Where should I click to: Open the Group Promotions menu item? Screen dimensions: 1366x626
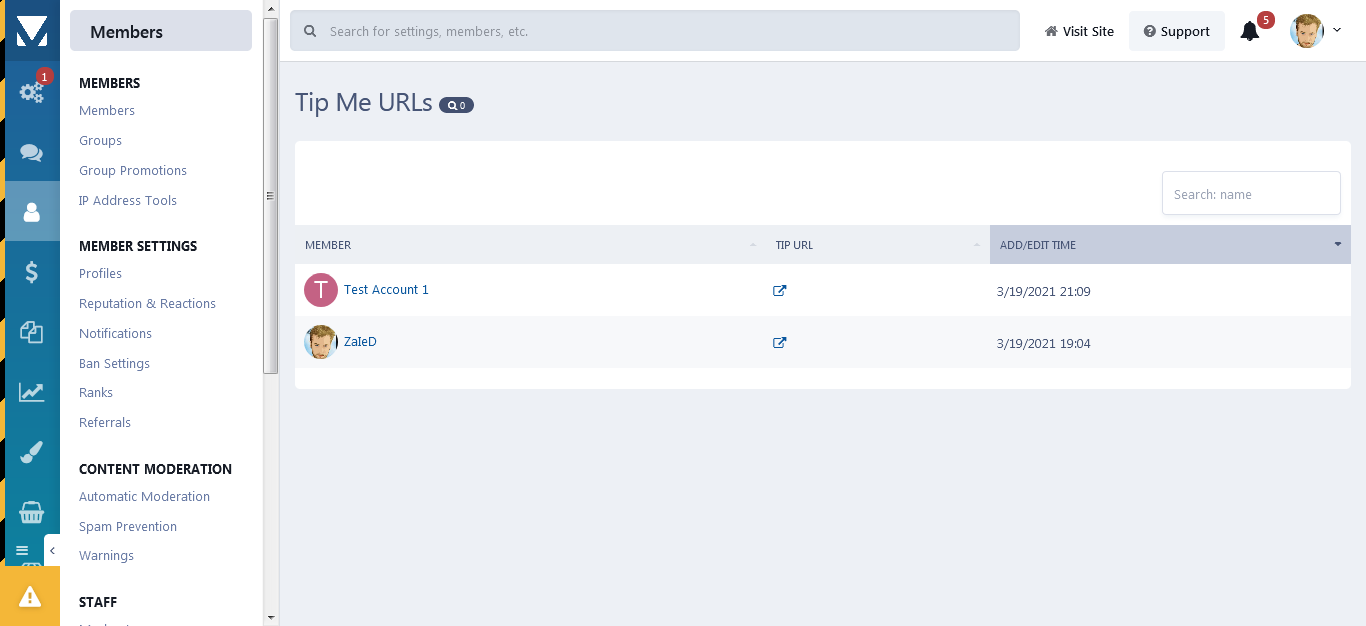133,171
